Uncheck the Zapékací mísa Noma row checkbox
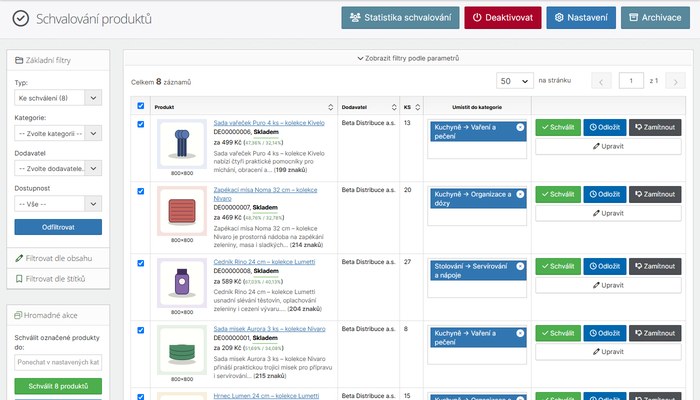Viewport: 700px width, 400px height. click(x=141, y=191)
